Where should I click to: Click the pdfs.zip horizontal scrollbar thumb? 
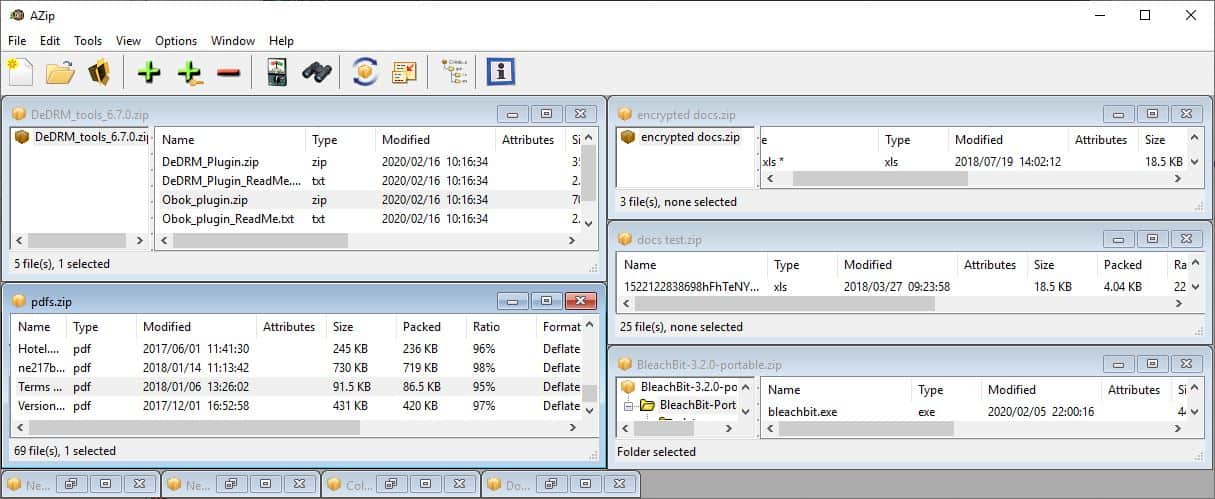pyautogui.click(x=193, y=428)
